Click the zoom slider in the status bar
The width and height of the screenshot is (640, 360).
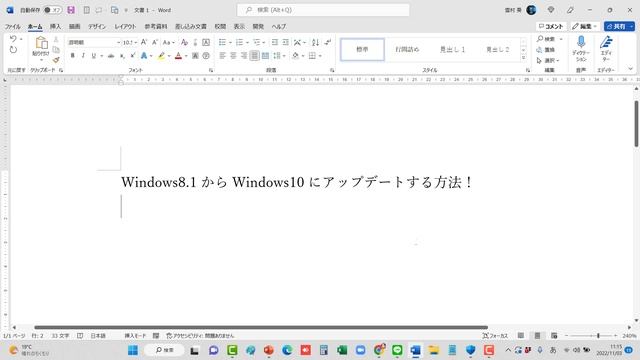(x=591, y=336)
